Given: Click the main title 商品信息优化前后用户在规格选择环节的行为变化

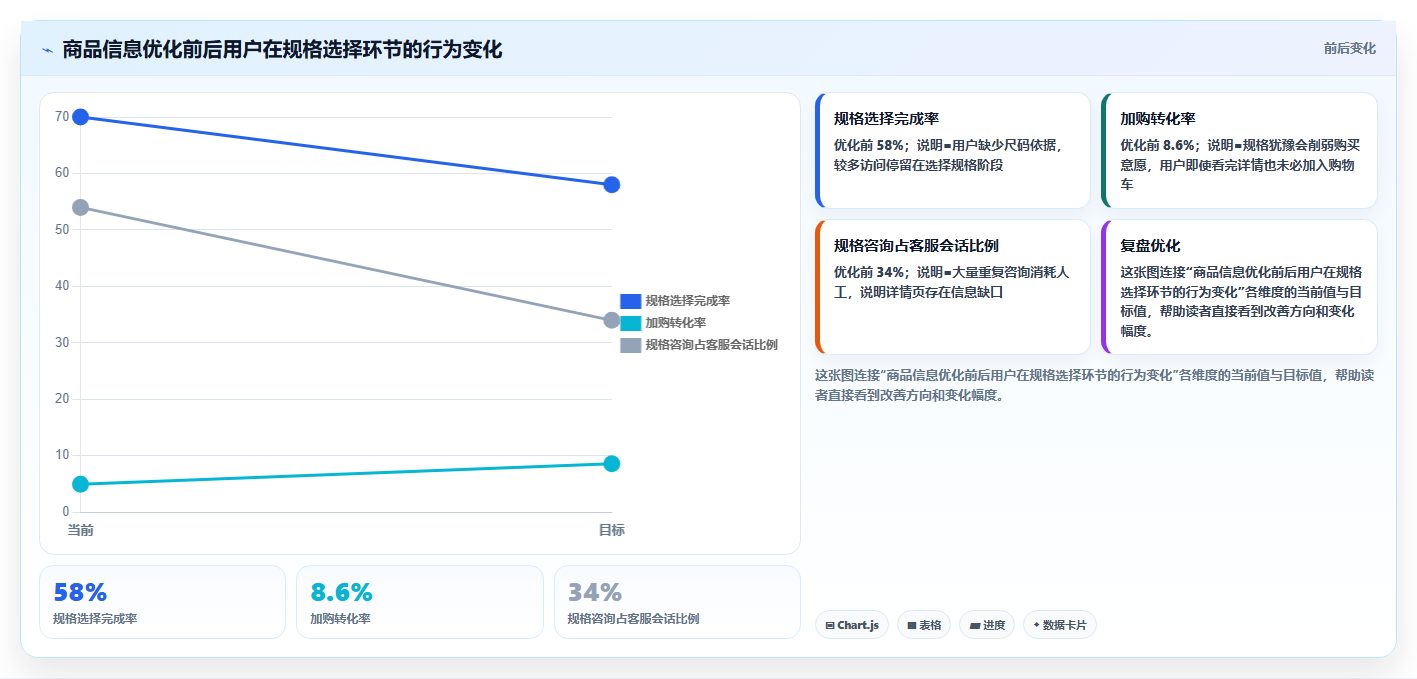Looking at the screenshot, I should (x=282, y=49).
